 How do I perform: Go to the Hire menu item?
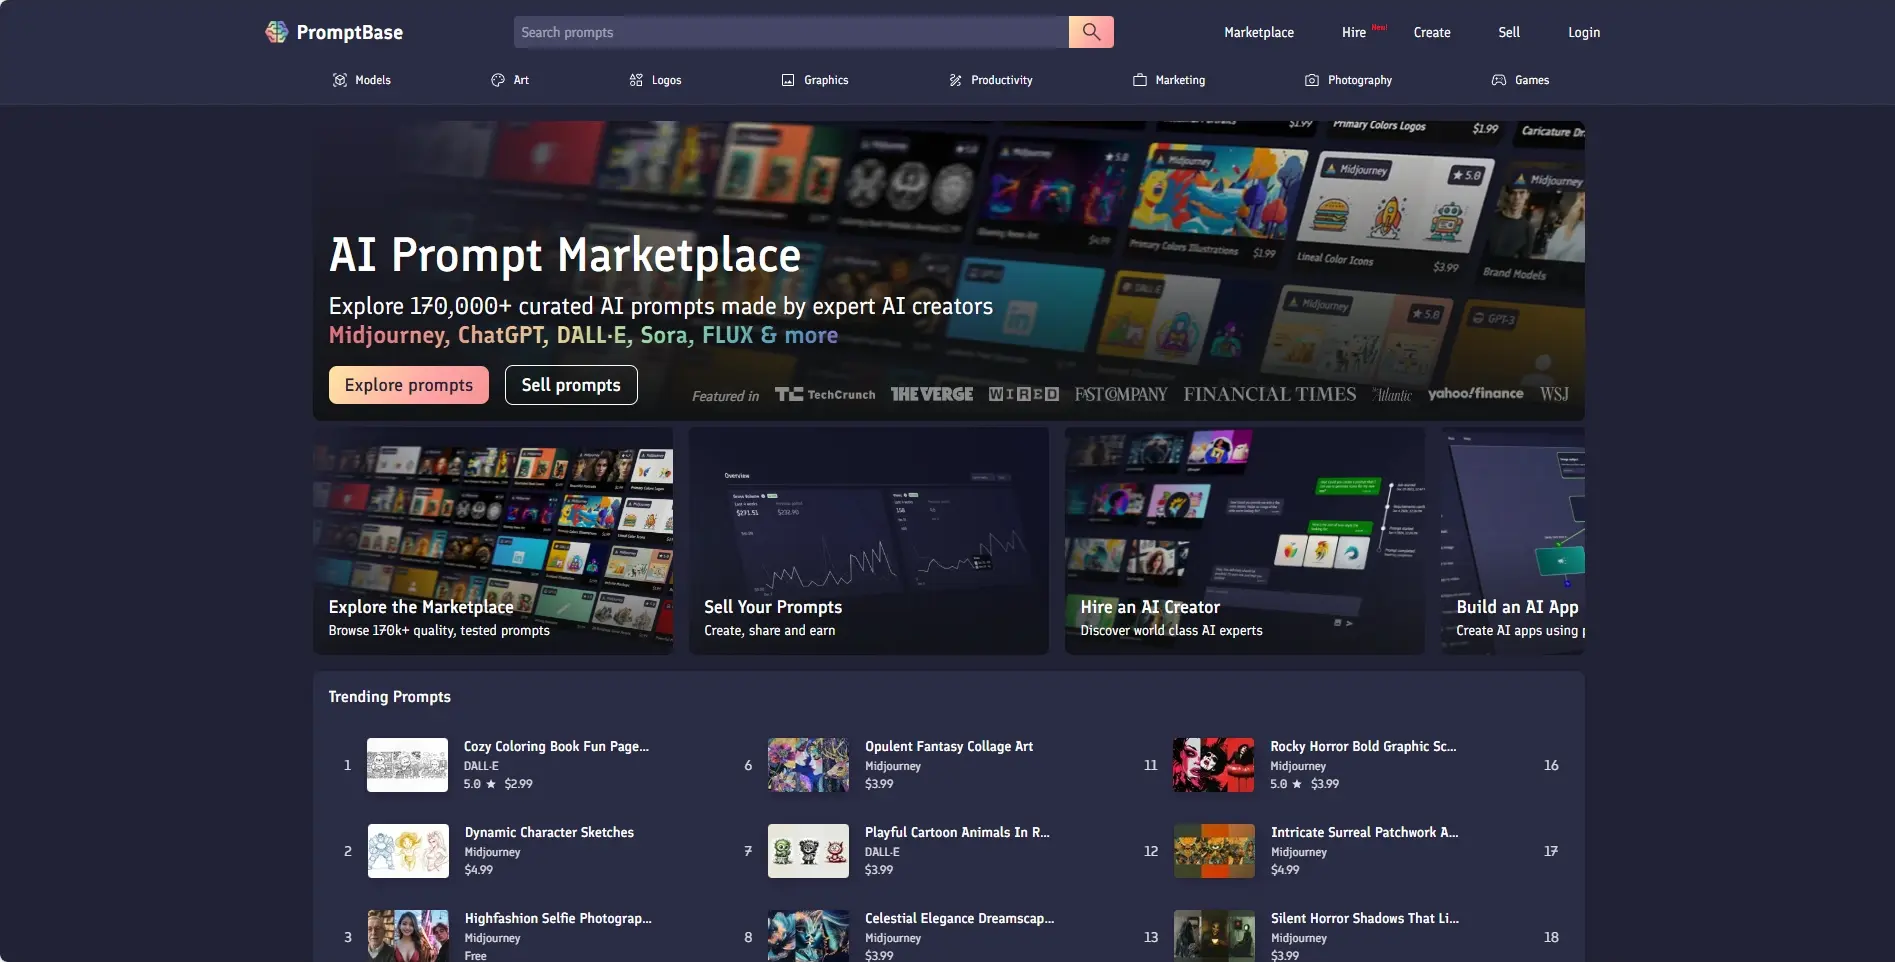pyautogui.click(x=1353, y=32)
